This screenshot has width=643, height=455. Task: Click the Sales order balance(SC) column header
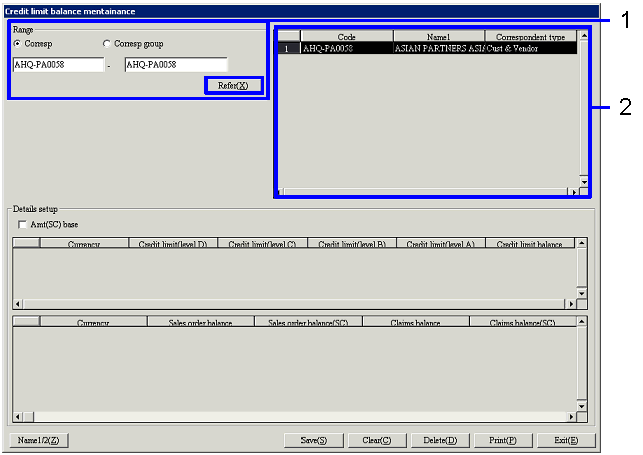coord(308,322)
